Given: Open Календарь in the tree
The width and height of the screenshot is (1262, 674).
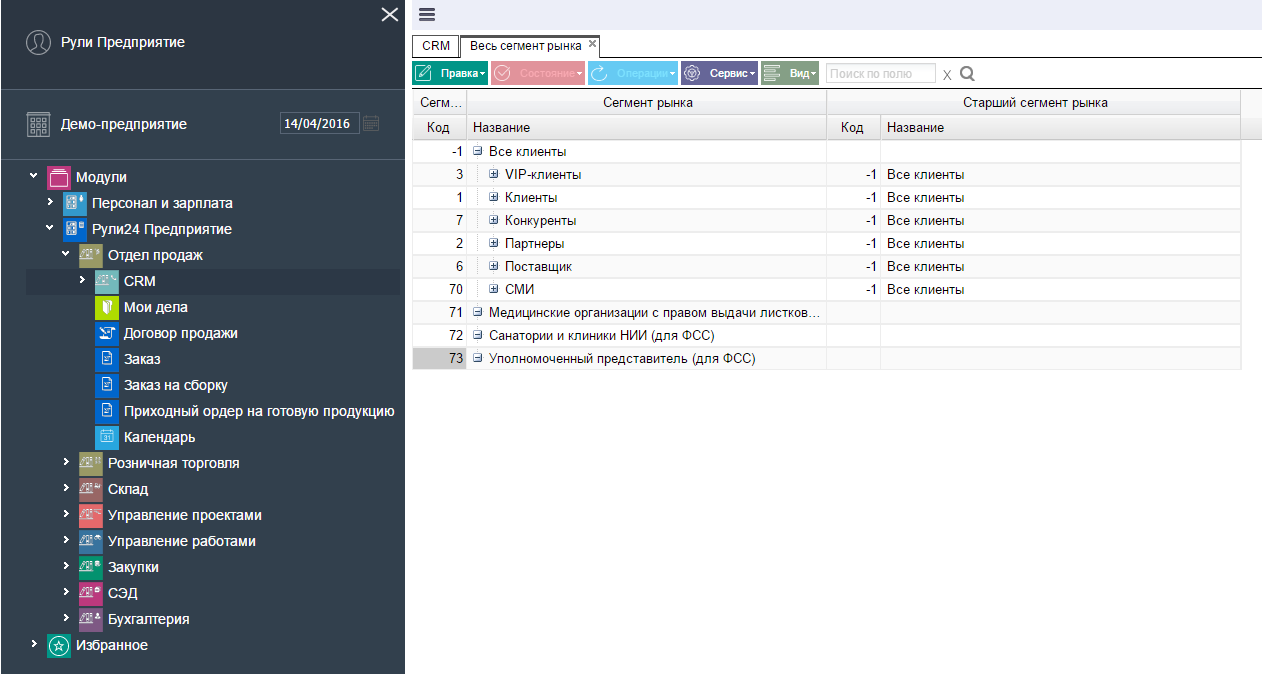Looking at the screenshot, I should click(159, 437).
